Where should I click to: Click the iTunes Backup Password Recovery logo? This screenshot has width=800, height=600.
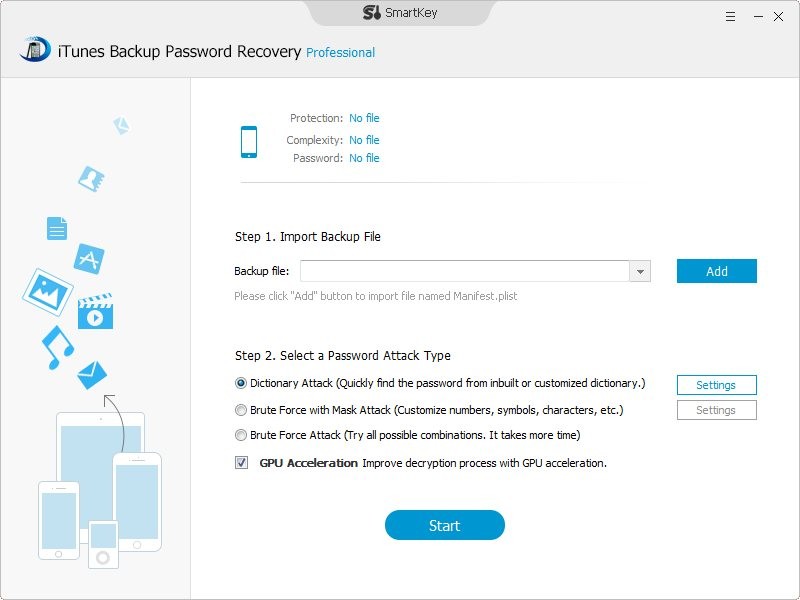point(35,50)
